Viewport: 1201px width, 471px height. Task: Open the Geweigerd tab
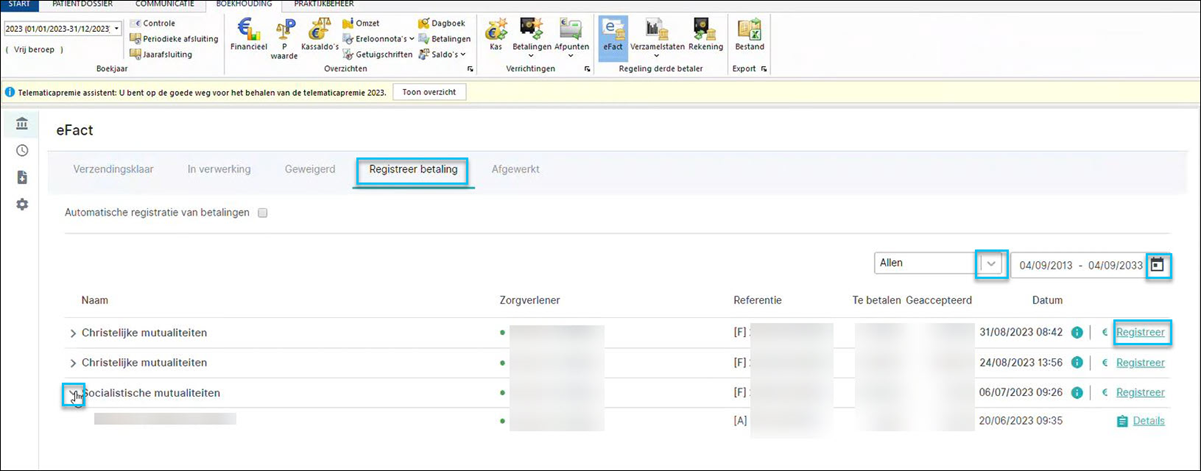tap(310, 170)
